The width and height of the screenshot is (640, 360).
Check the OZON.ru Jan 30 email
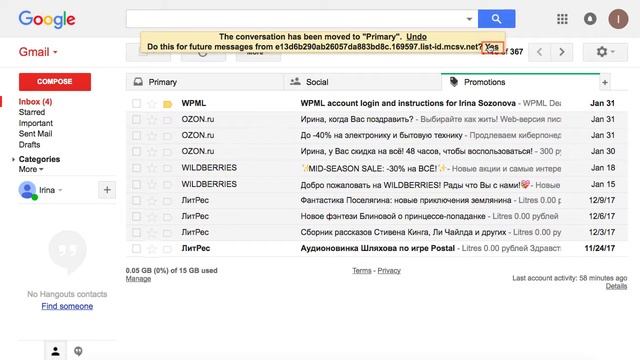136,151
